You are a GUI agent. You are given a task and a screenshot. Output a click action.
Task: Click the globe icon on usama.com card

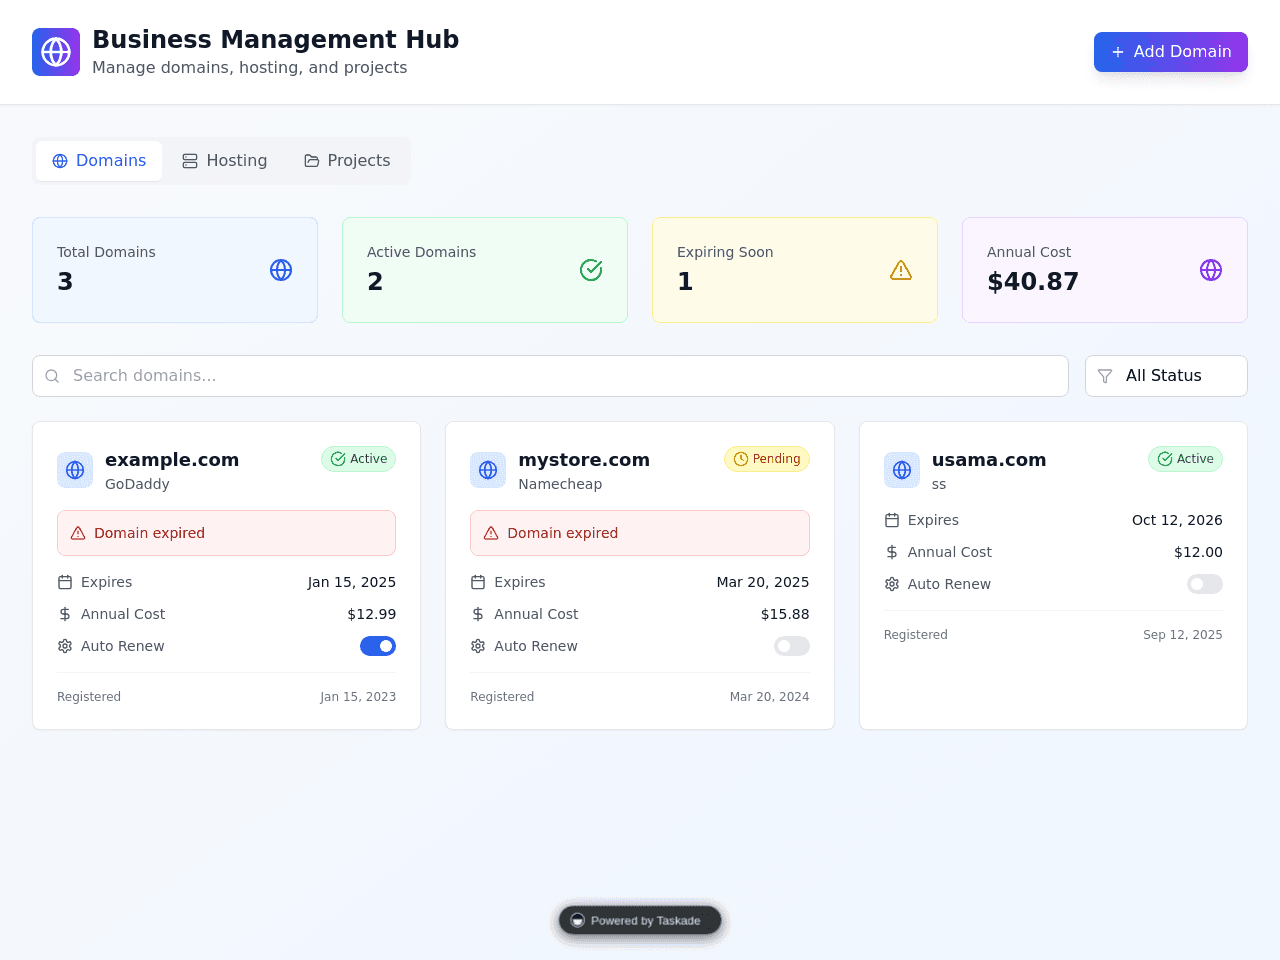[x=902, y=470]
